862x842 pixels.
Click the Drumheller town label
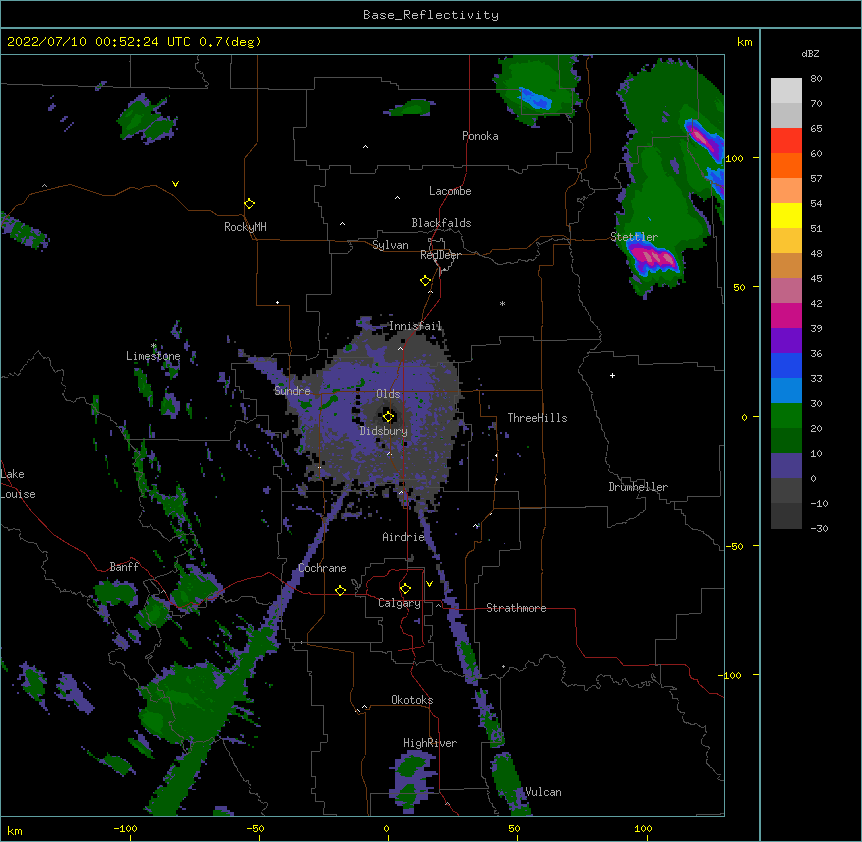coord(638,487)
